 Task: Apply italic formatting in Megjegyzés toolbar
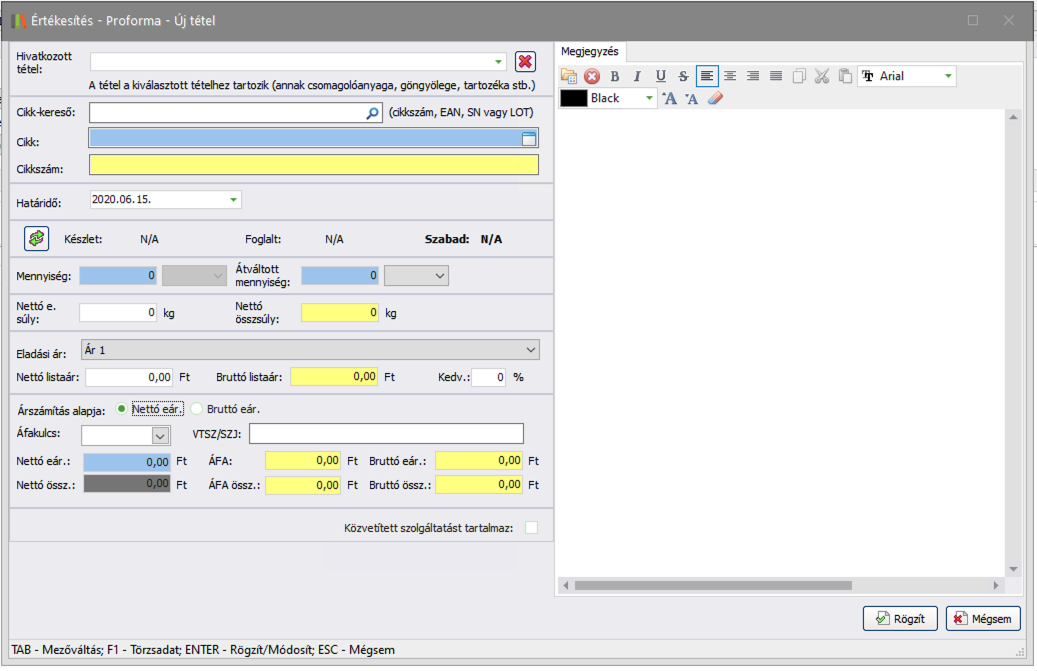[637, 76]
